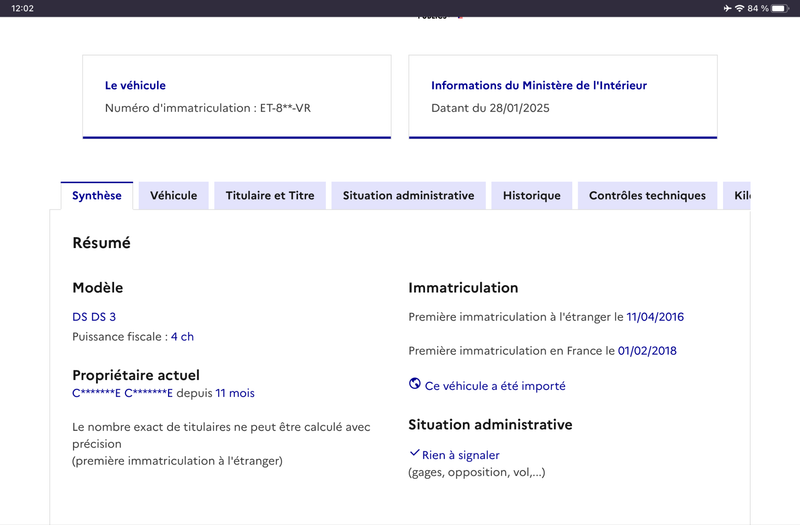Image resolution: width=800 pixels, height=525 pixels.
Task: Click the 'Le véhicule' card title
Action: click(x=135, y=85)
